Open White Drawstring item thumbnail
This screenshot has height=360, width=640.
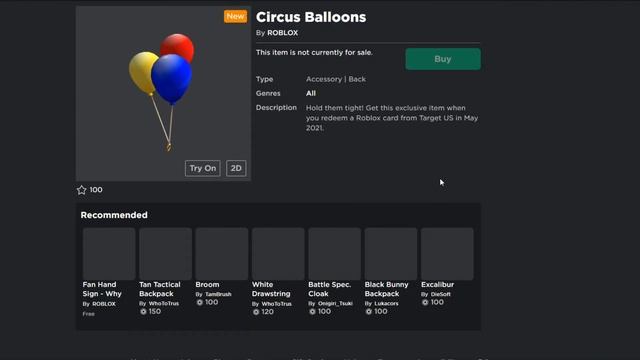[x=278, y=254]
